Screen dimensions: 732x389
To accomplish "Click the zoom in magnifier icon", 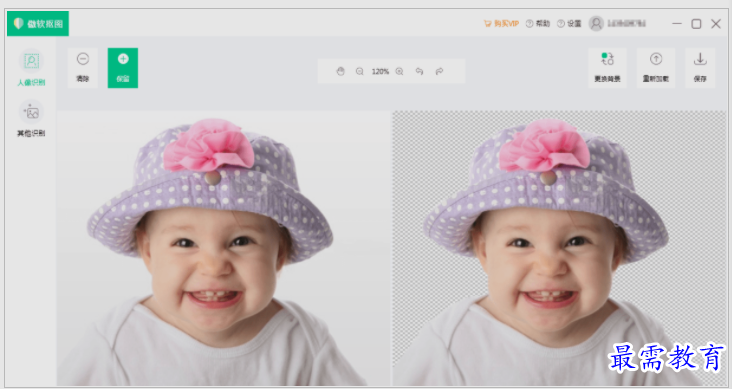I will click(400, 71).
